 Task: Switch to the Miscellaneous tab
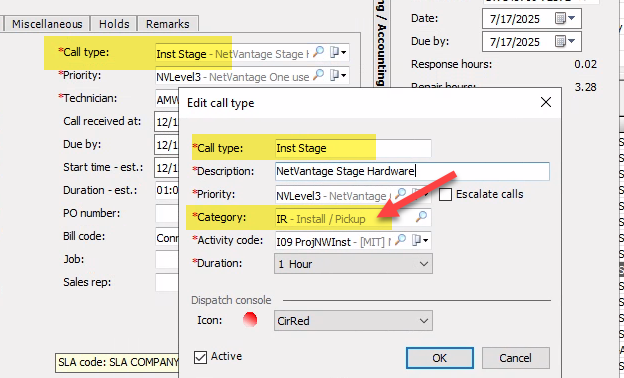(47, 24)
